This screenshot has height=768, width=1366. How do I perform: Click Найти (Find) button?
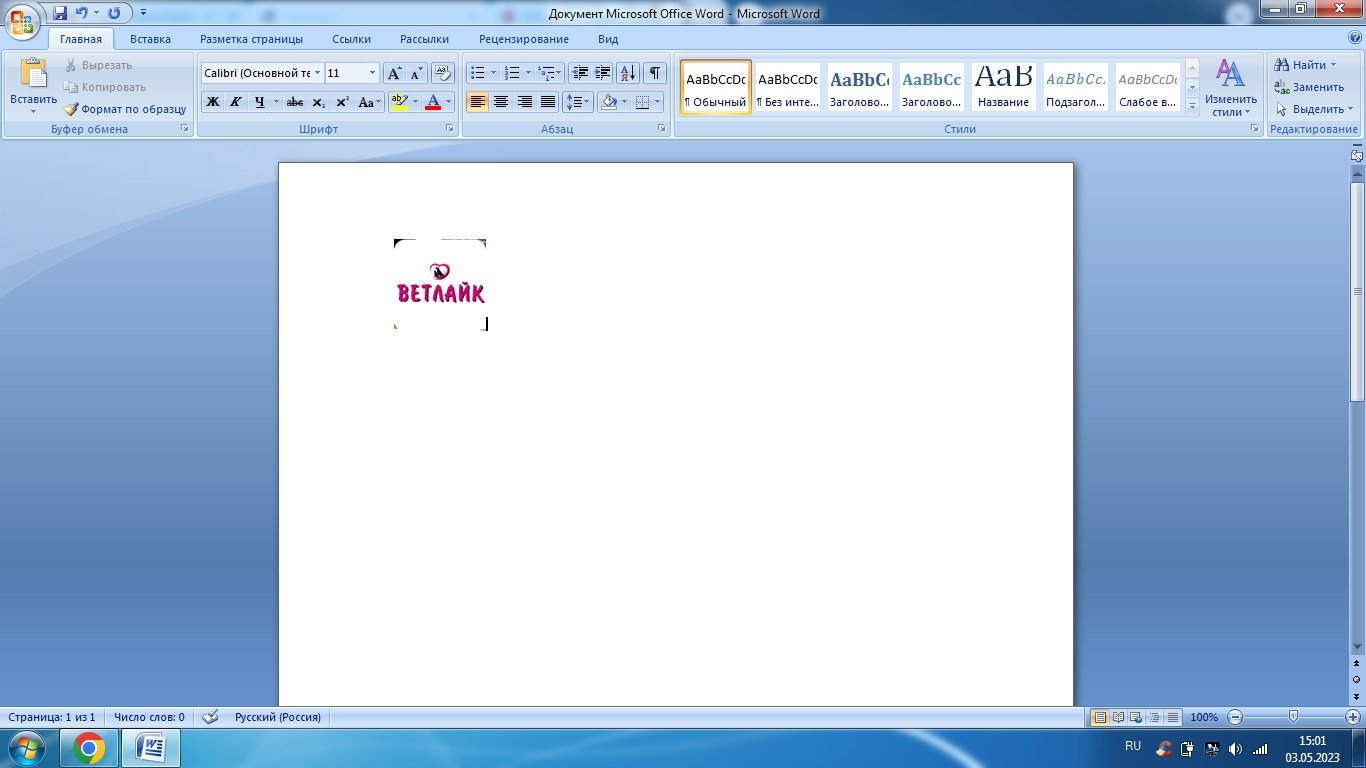[x=1307, y=65]
